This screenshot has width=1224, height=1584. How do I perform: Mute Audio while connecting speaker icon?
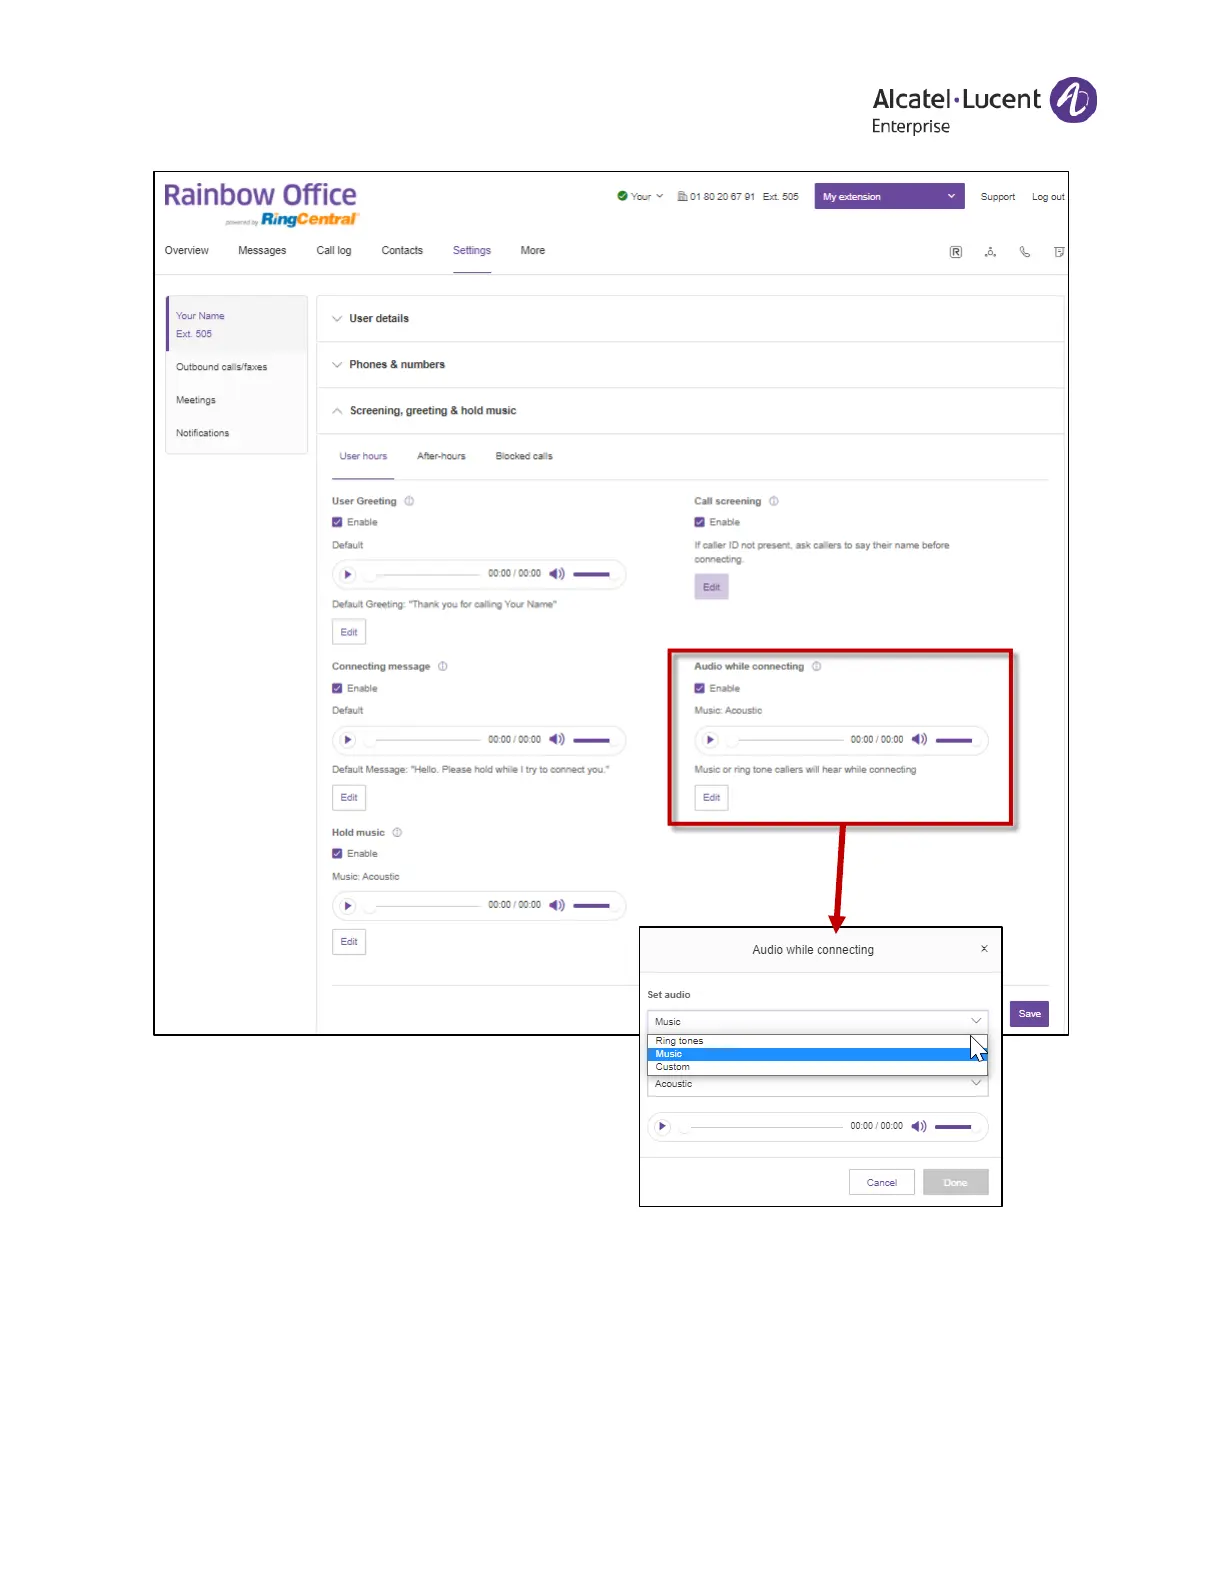coord(919,740)
